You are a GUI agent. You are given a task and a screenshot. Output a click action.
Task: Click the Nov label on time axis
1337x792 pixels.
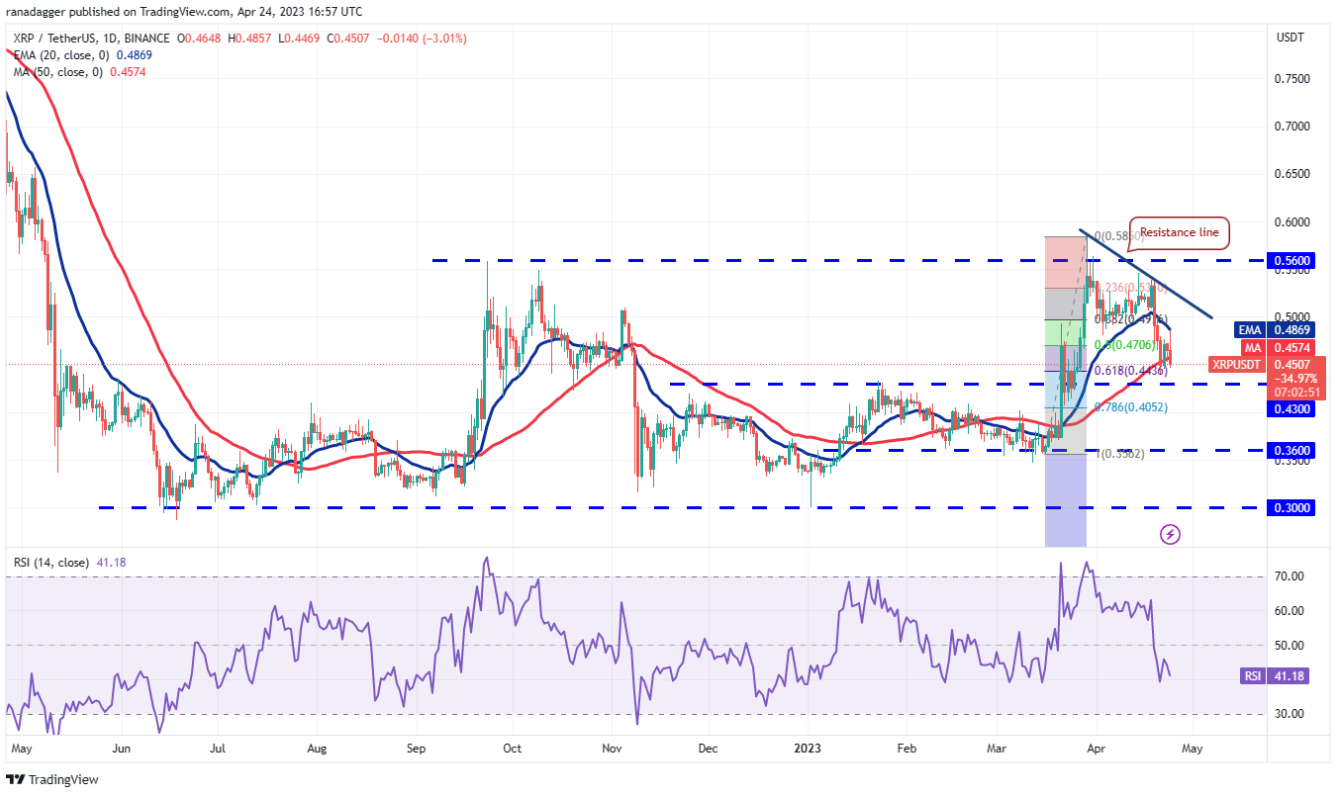coord(612,747)
